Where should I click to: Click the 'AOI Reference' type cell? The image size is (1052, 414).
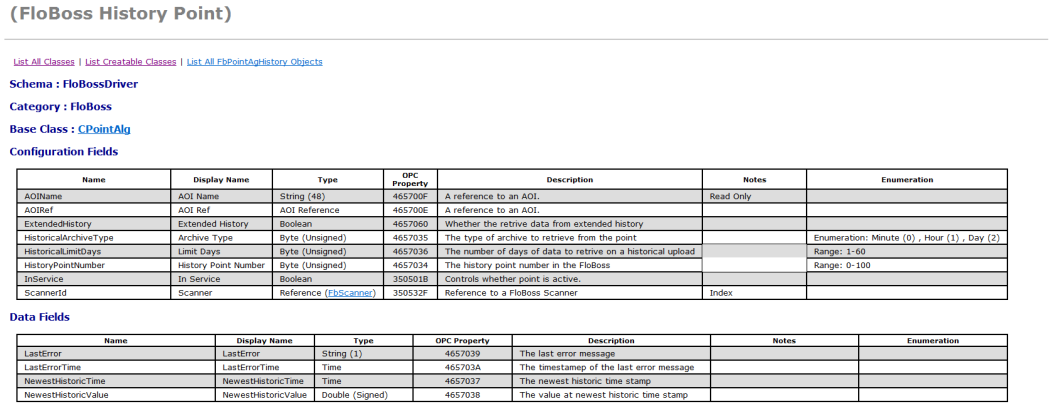click(328, 210)
